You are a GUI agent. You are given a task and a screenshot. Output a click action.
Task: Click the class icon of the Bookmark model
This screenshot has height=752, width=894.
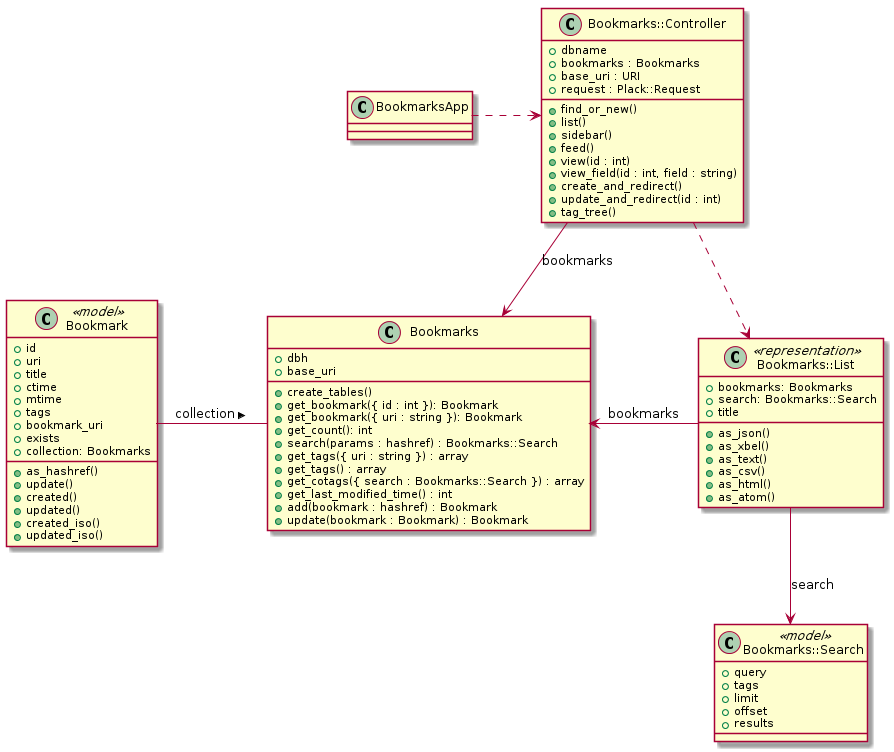[46, 319]
